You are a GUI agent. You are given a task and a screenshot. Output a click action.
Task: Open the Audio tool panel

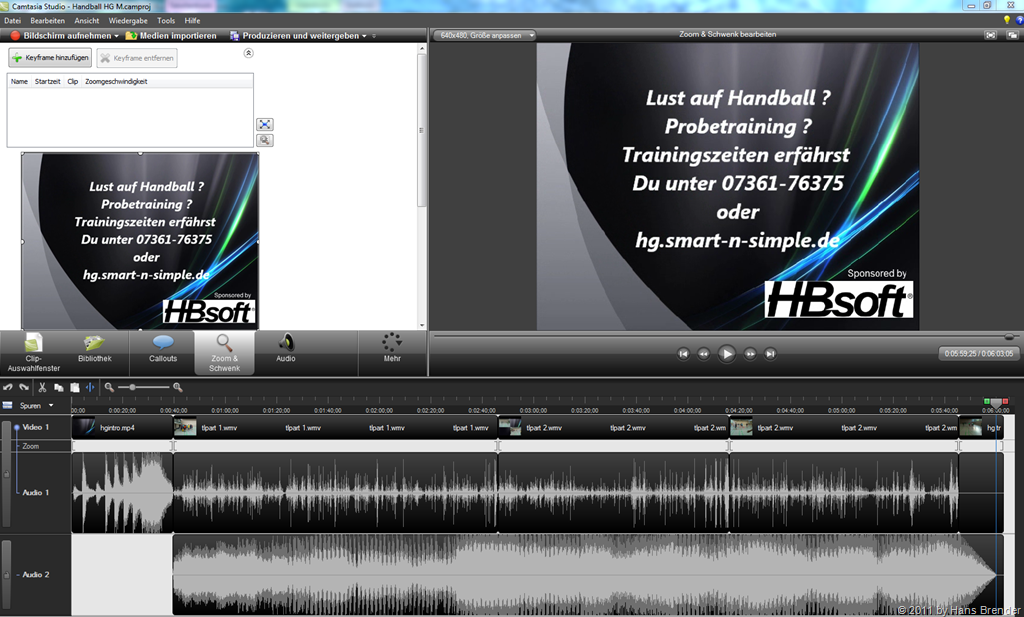point(286,349)
